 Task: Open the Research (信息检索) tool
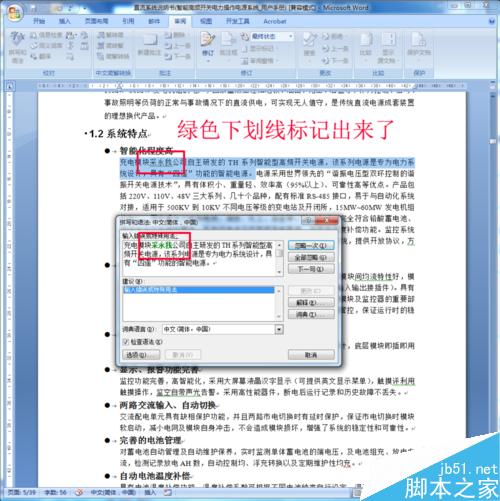[x=46, y=35]
